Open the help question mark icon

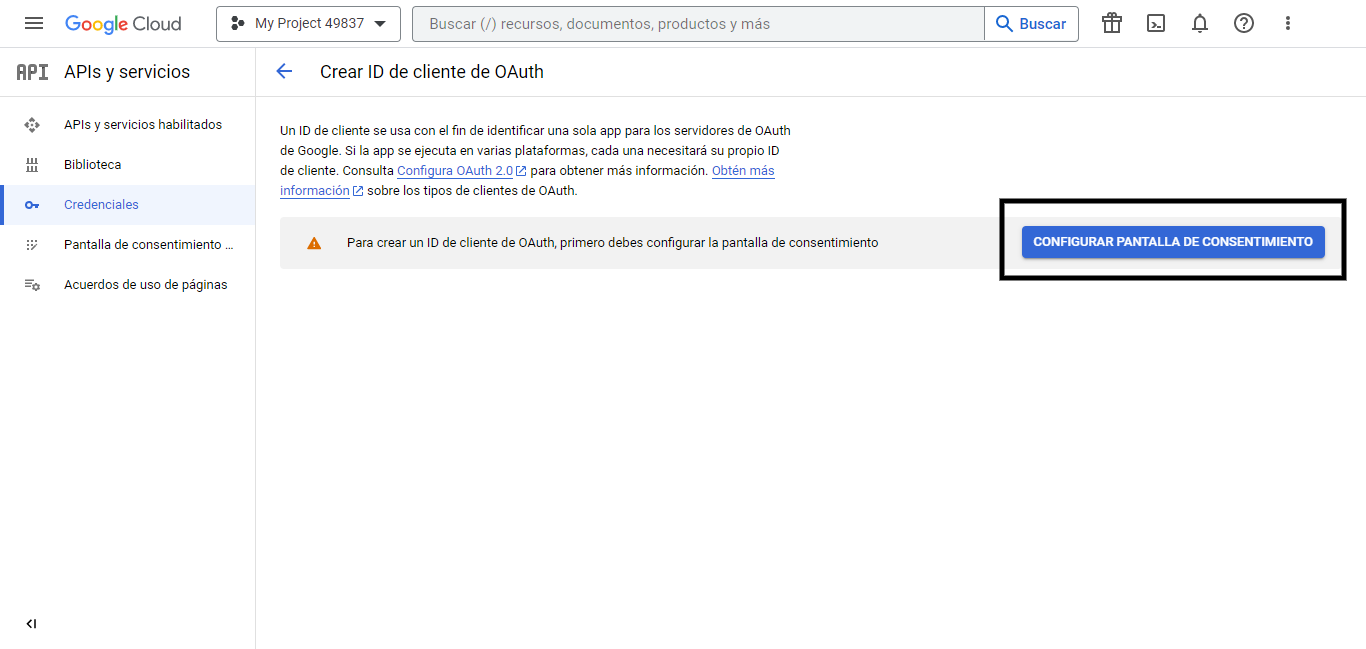(x=1244, y=23)
